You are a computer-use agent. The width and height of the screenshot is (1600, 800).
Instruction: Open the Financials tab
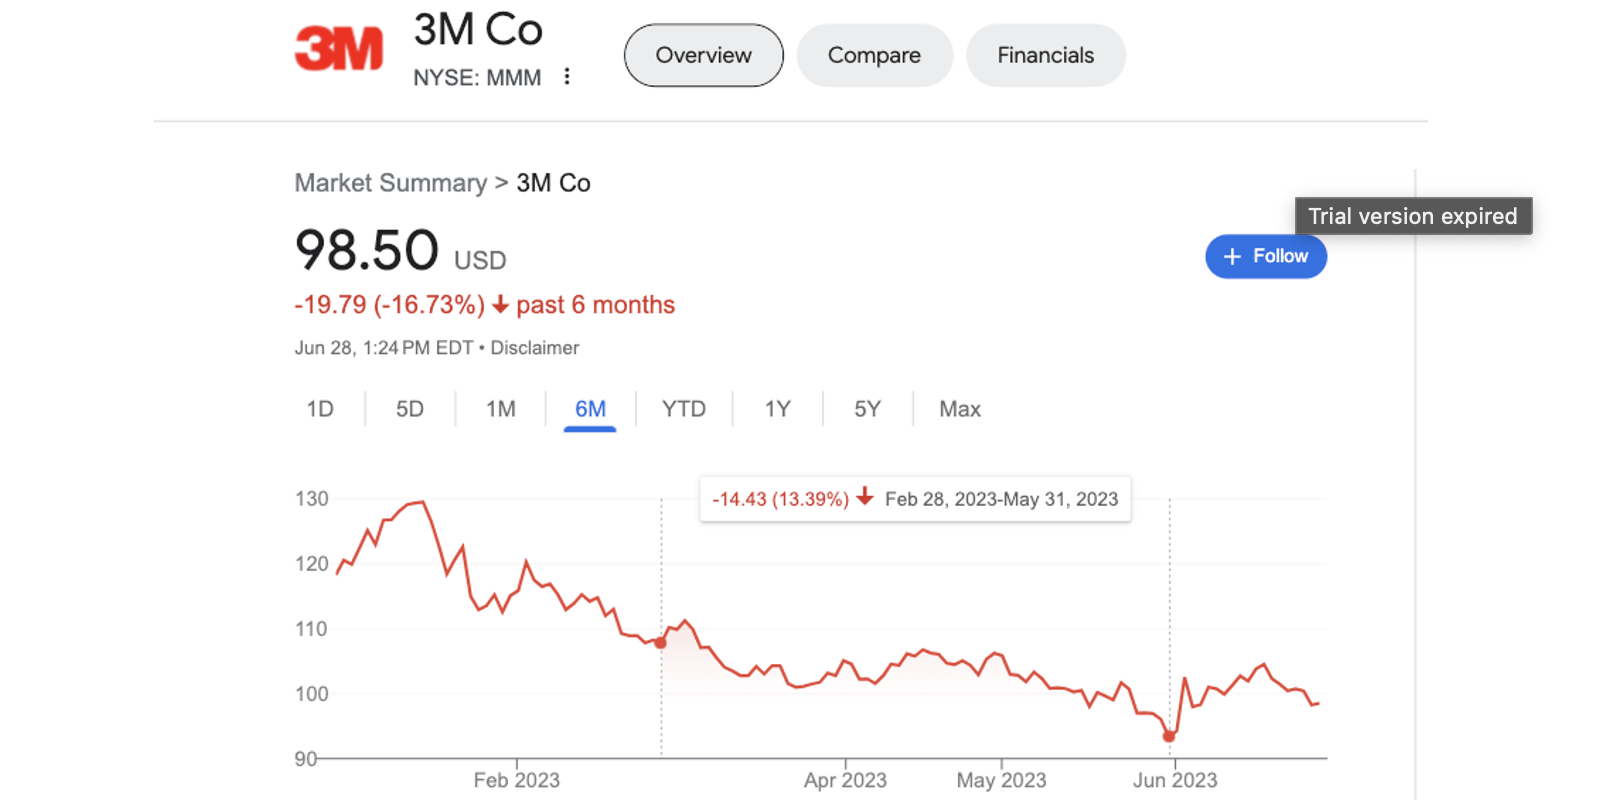pyautogui.click(x=1045, y=56)
